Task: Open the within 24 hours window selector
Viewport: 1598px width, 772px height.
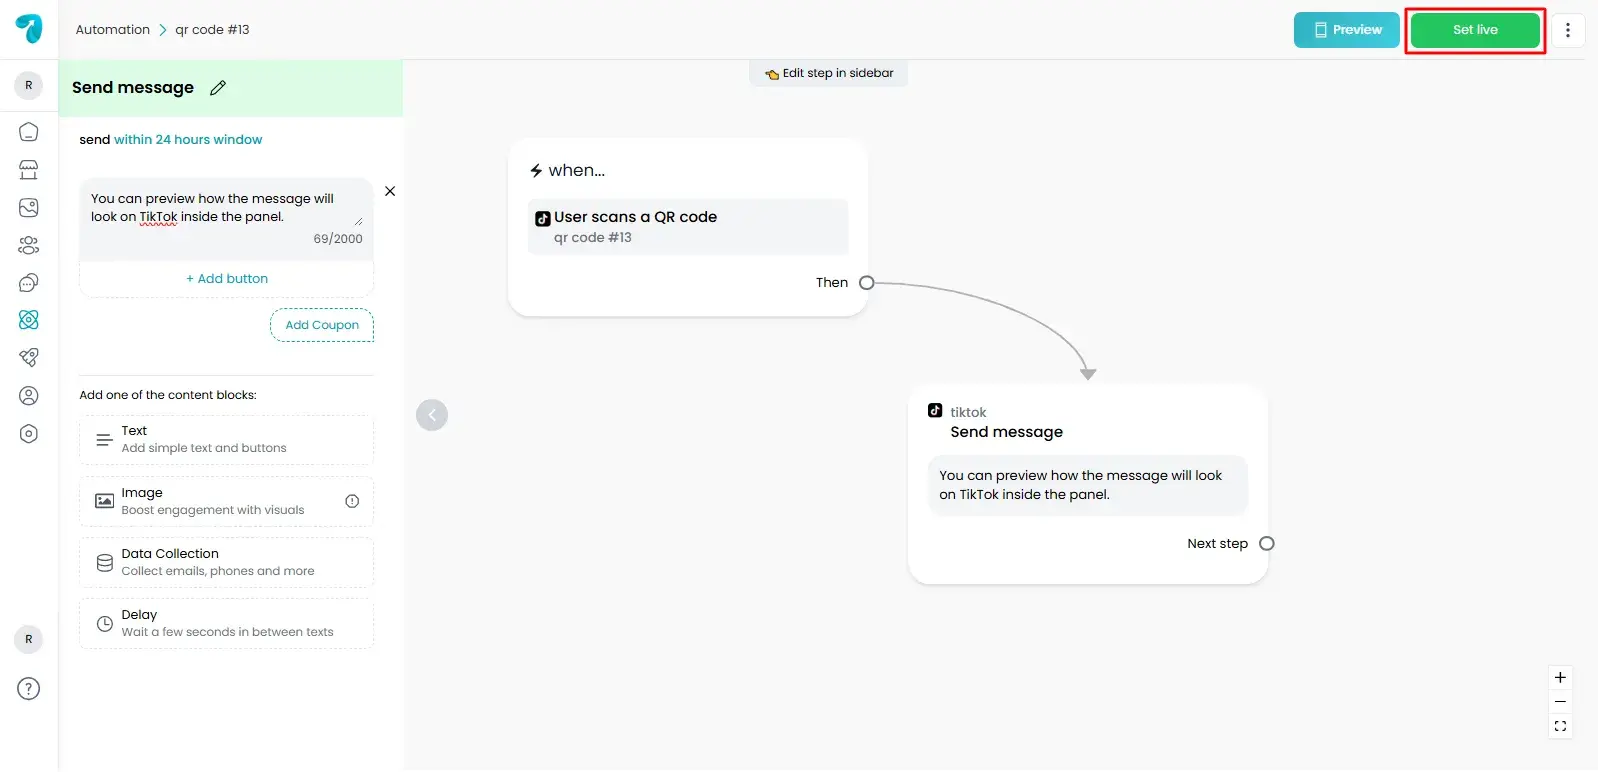Action: (x=188, y=140)
